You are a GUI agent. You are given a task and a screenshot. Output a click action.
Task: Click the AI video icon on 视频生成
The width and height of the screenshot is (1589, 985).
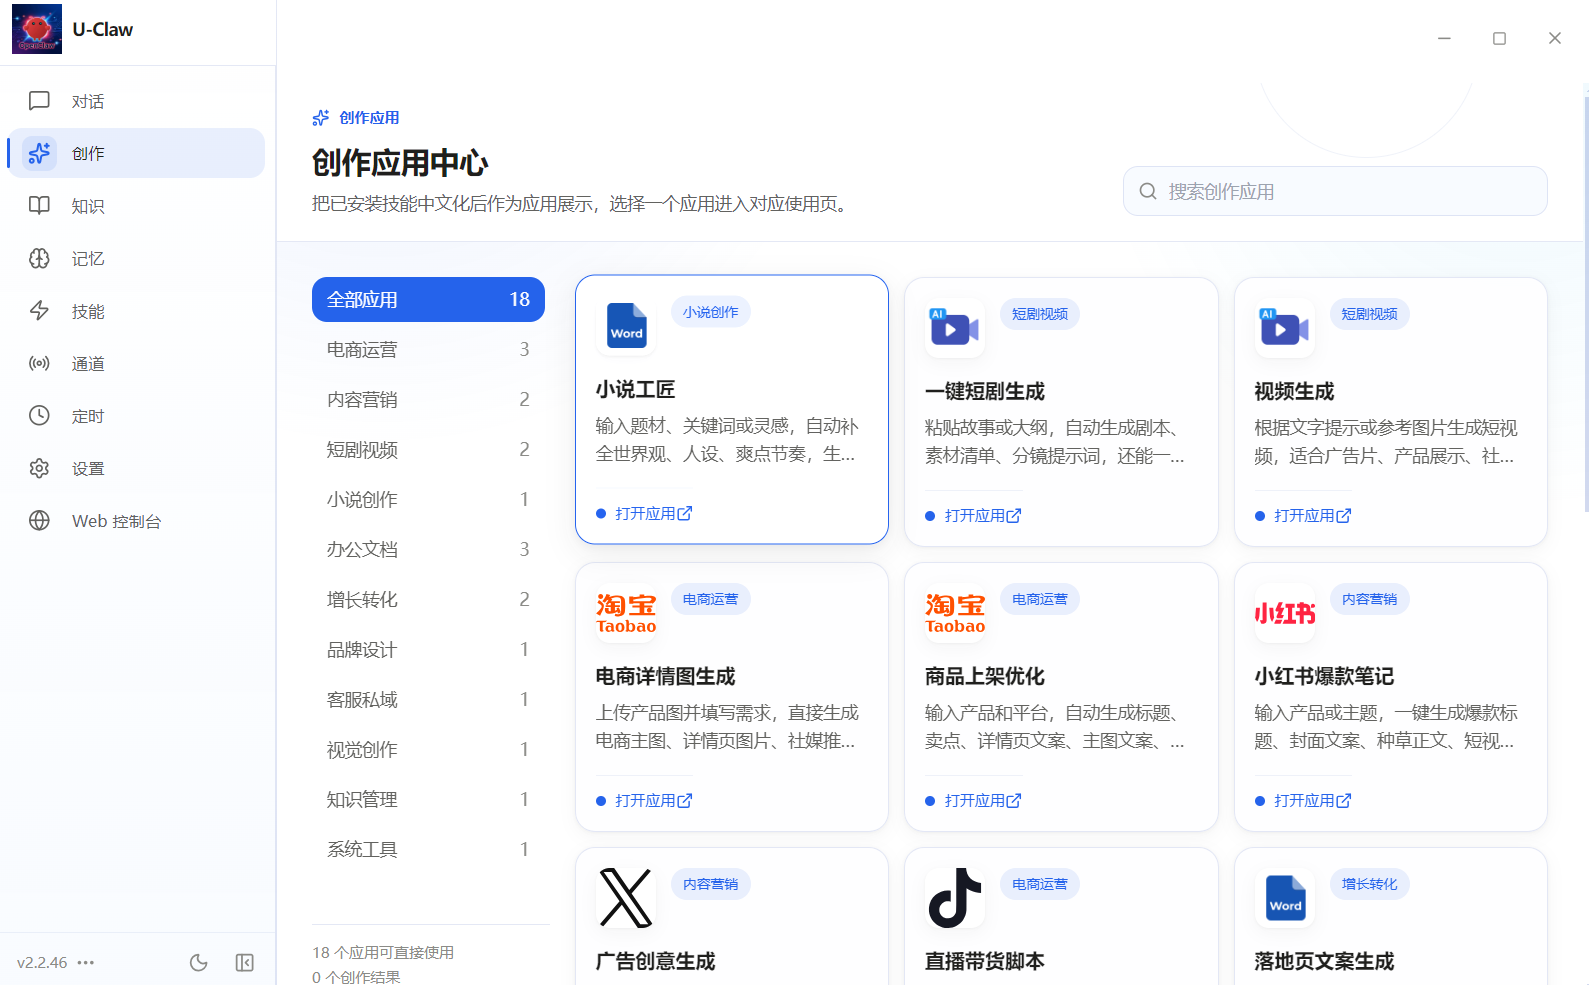[1285, 328]
